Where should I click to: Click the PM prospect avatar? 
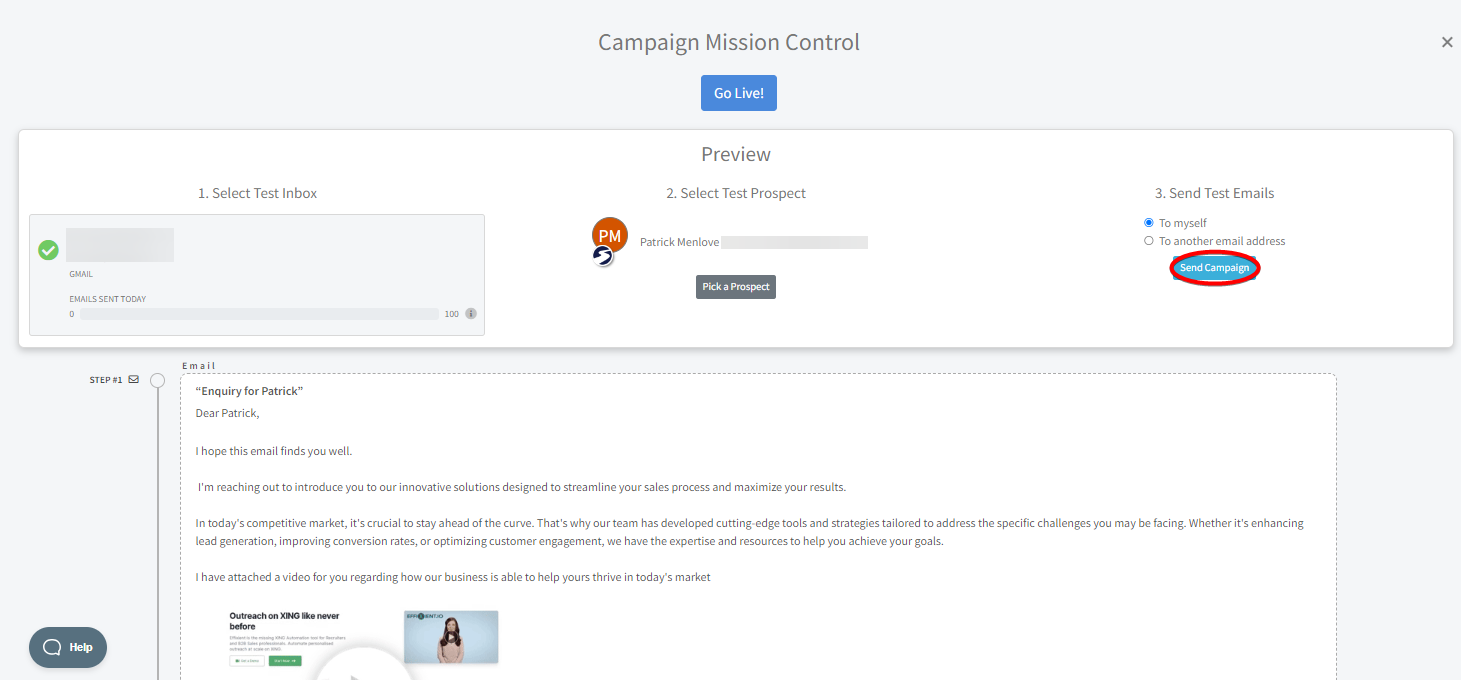610,235
